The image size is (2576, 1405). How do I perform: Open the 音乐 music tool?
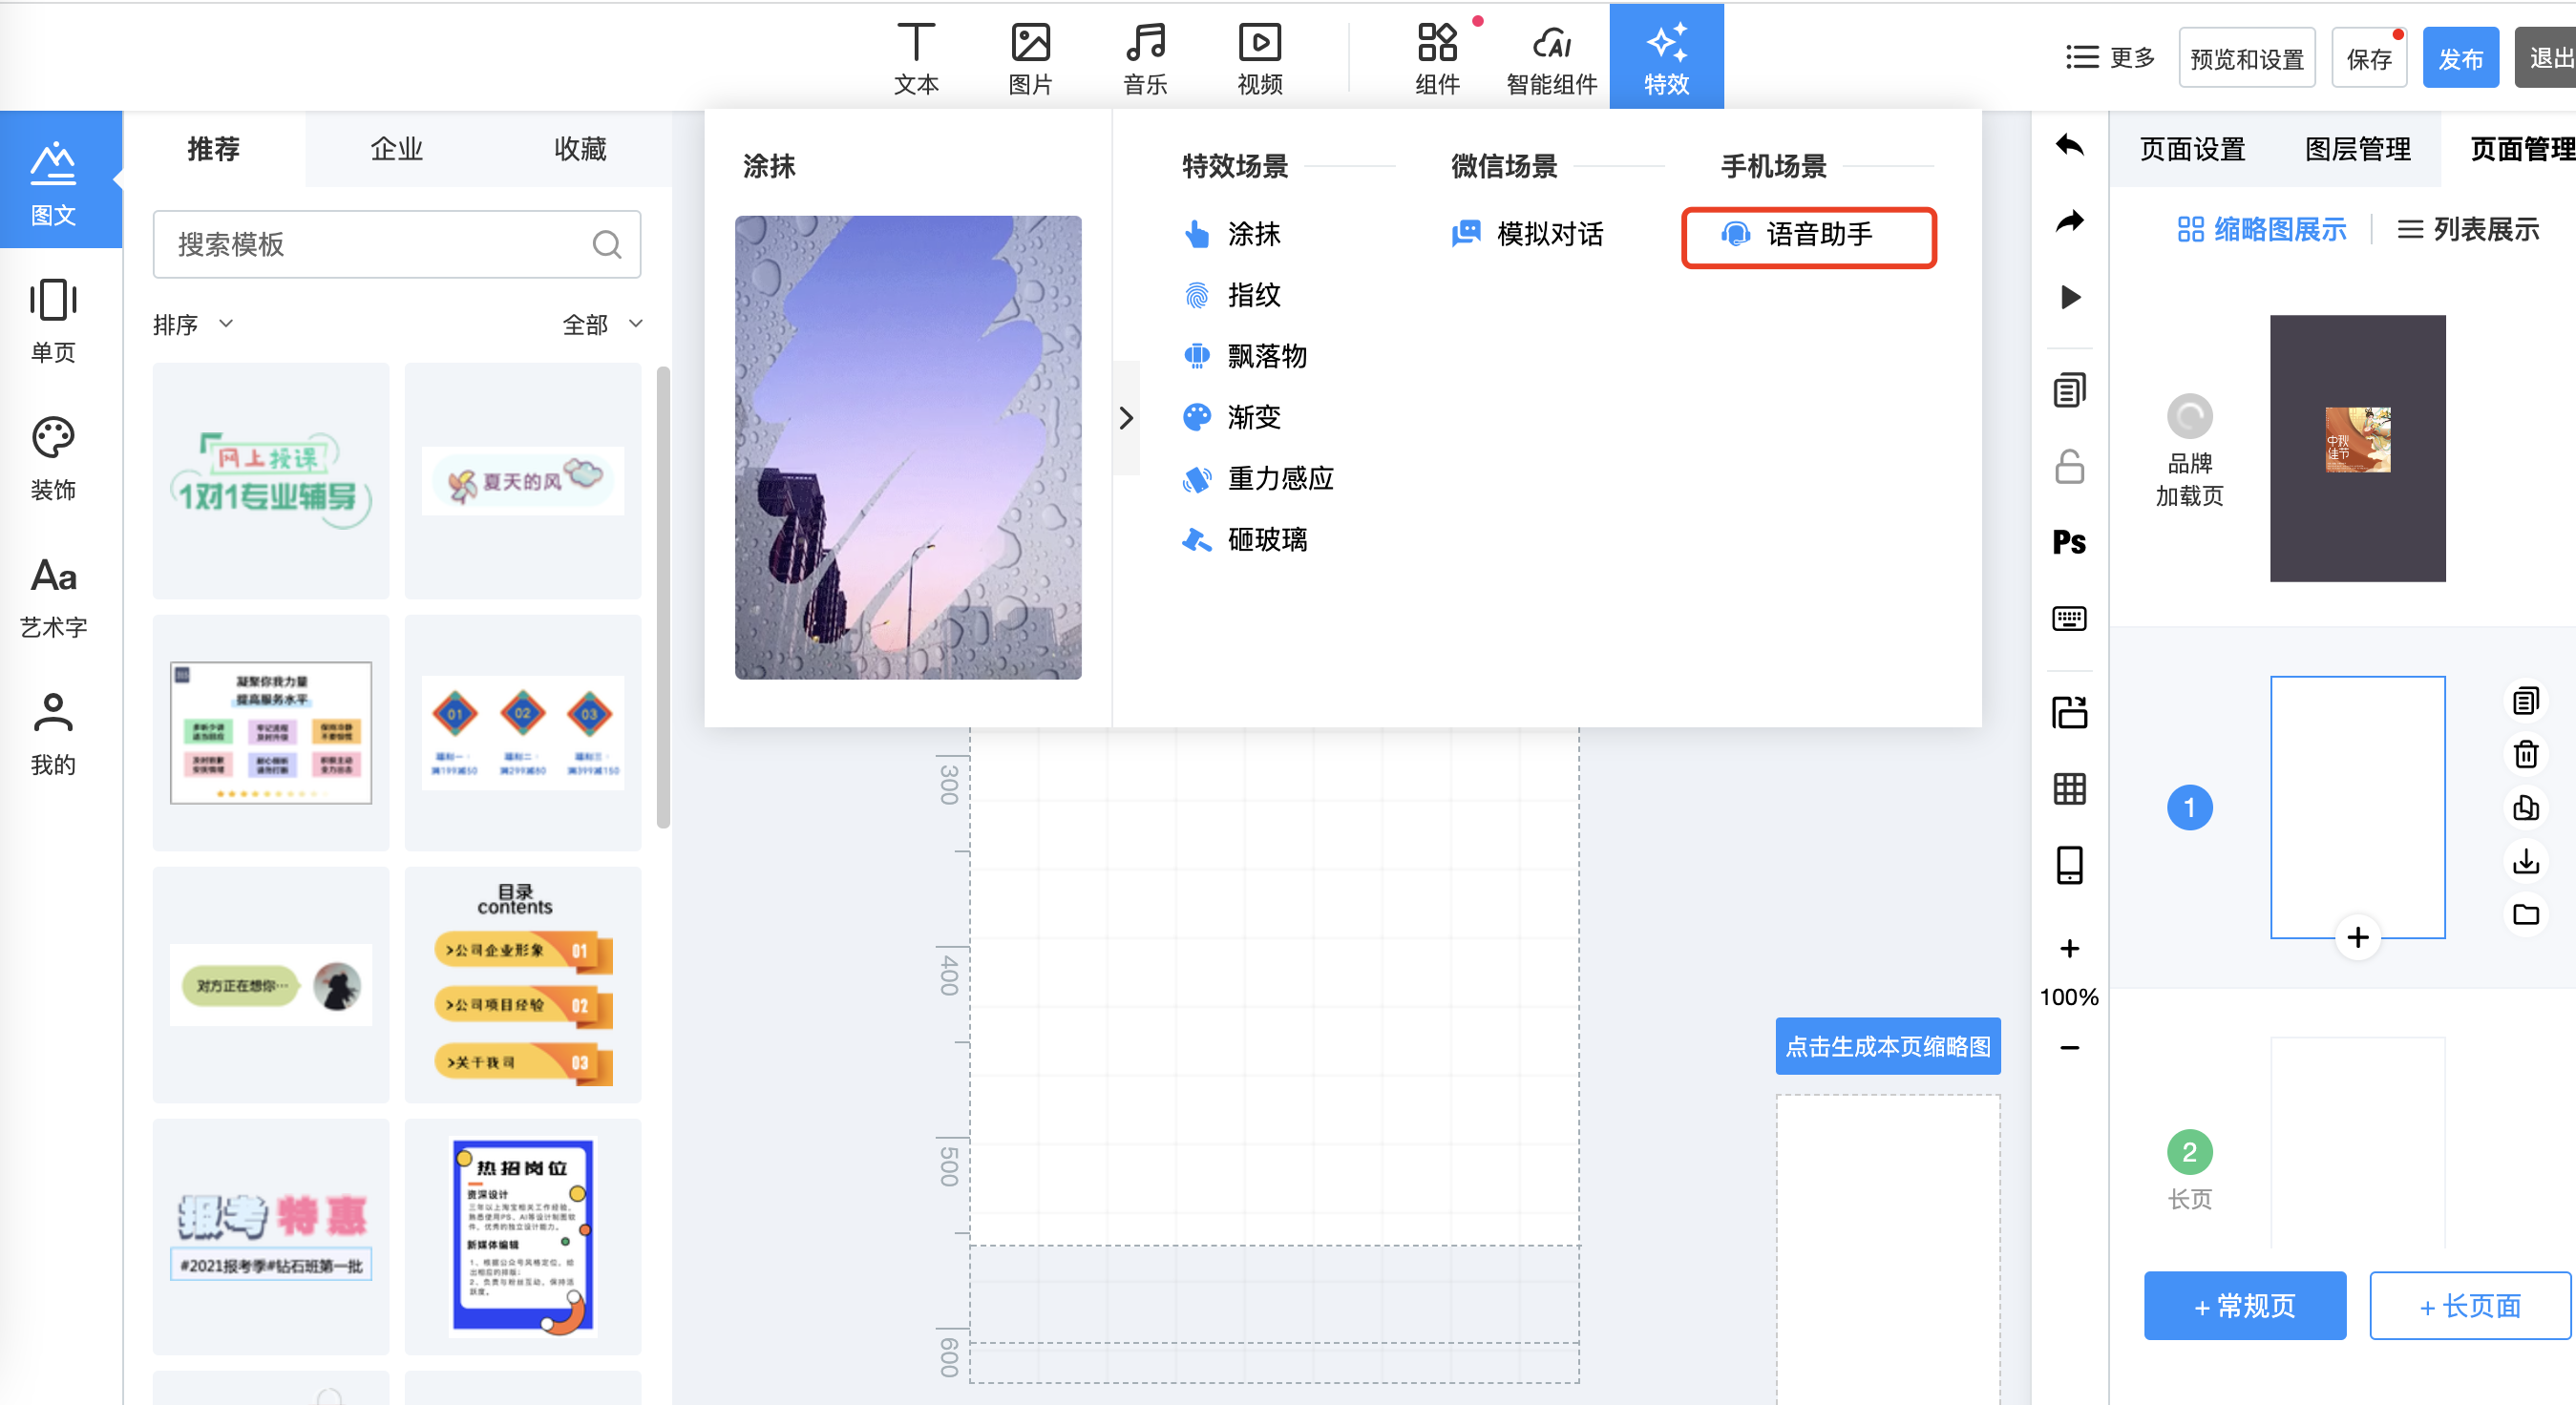[1145, 58]
